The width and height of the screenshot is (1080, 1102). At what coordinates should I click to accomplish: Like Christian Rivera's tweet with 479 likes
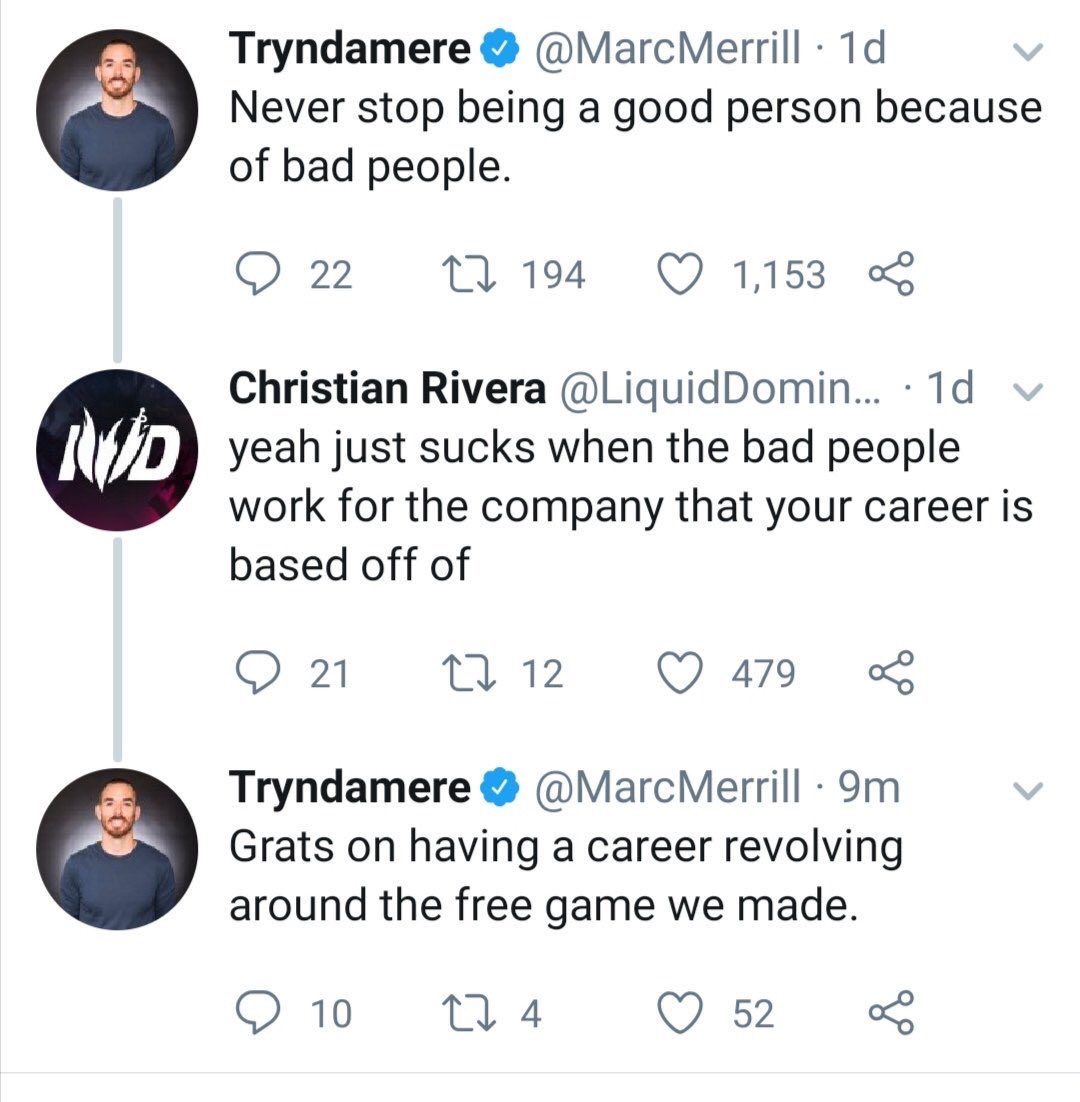(x=679, y=673)
